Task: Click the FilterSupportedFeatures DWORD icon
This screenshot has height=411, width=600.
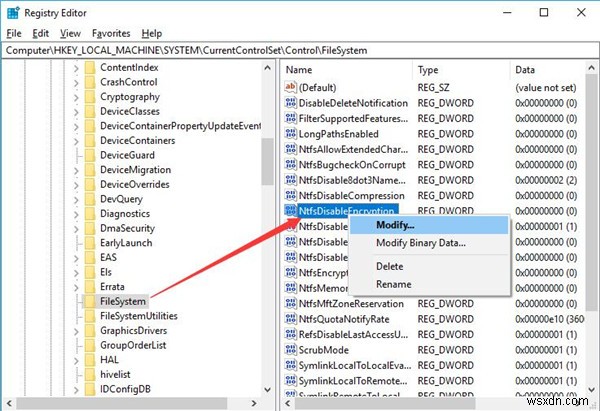Action: coord(290,118)
